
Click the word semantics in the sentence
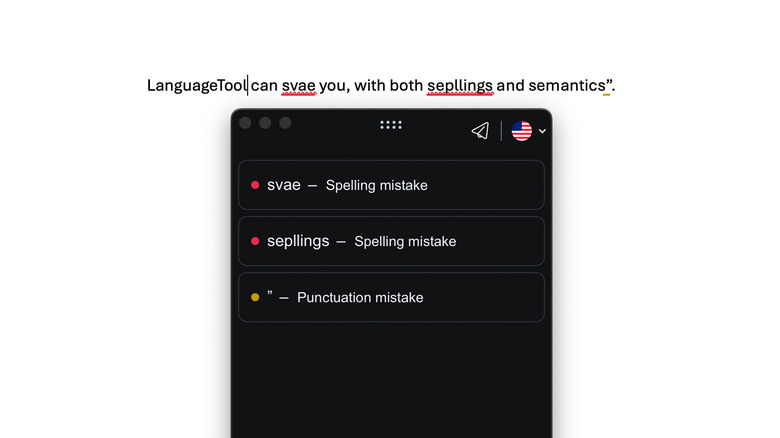pos(566,86)
